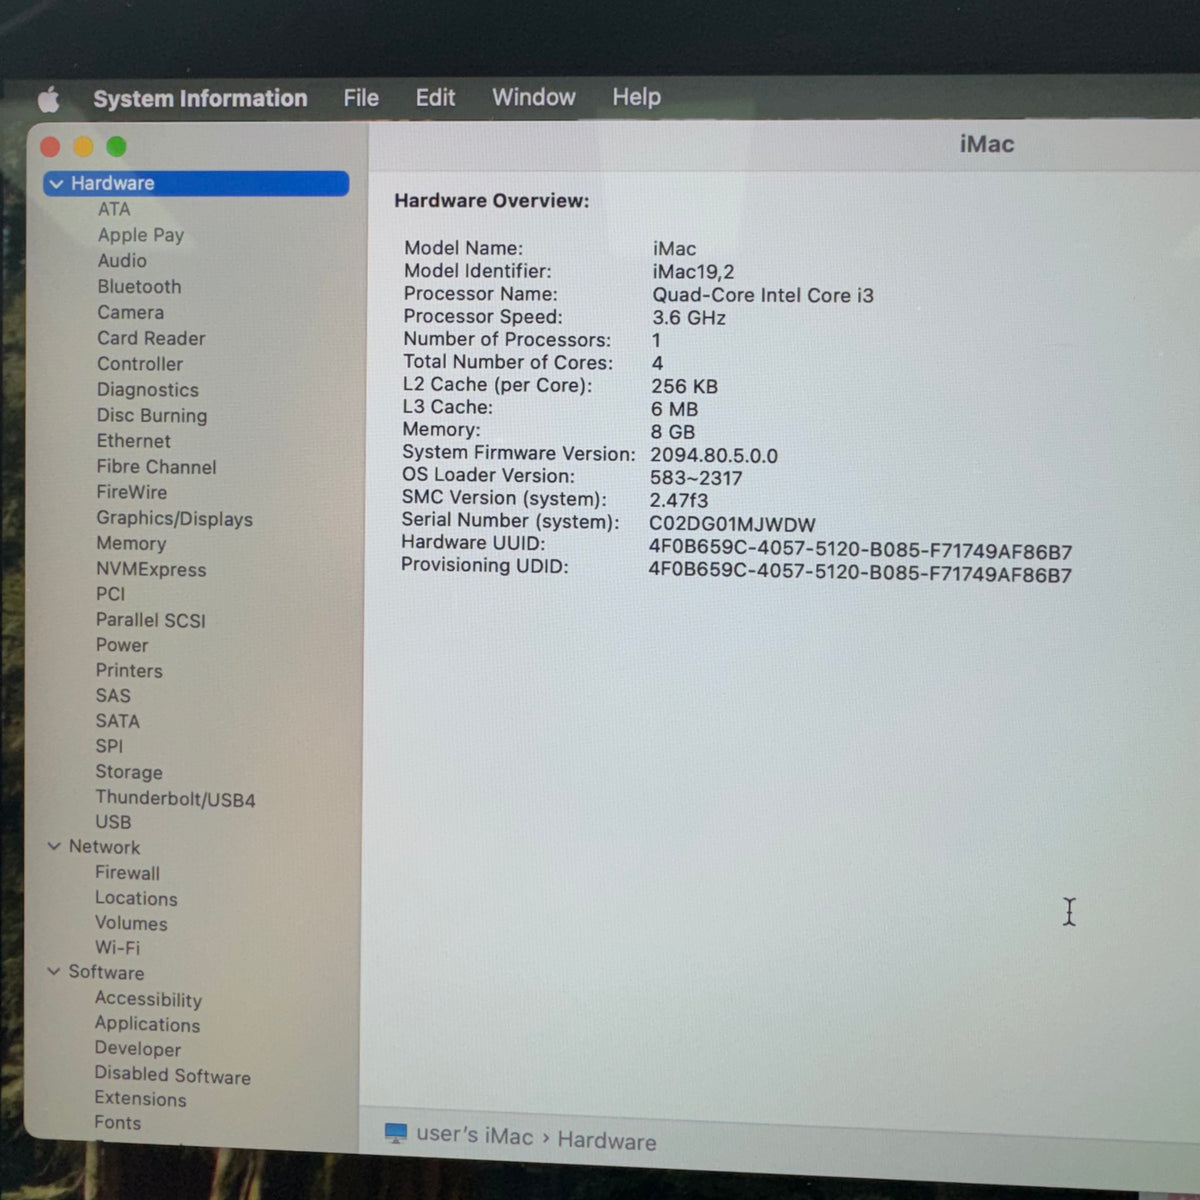Viewport: 1200px width, 1200px height.
Task: Select NVMExpress in the sidebar
Action: coord(151,569)
